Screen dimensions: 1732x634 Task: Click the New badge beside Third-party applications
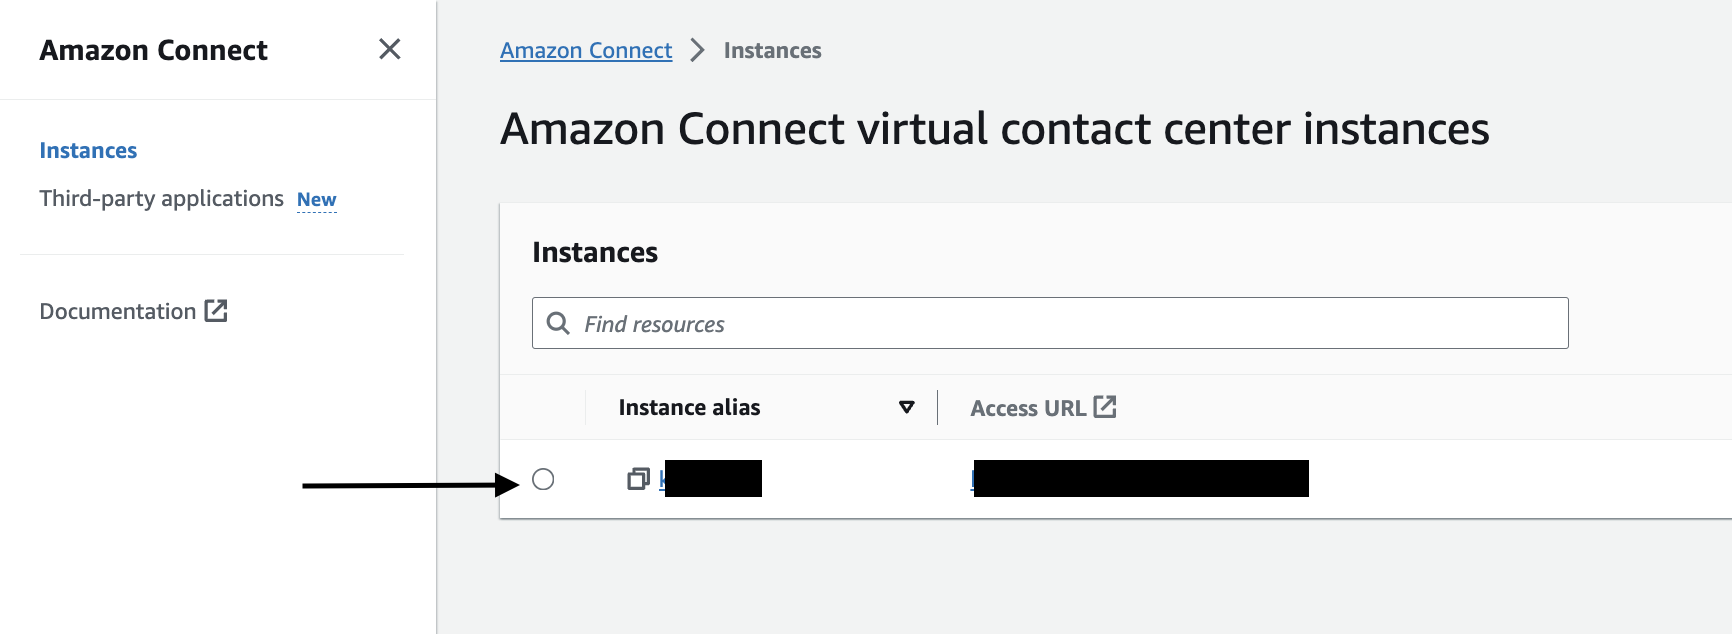click(316, 199)
